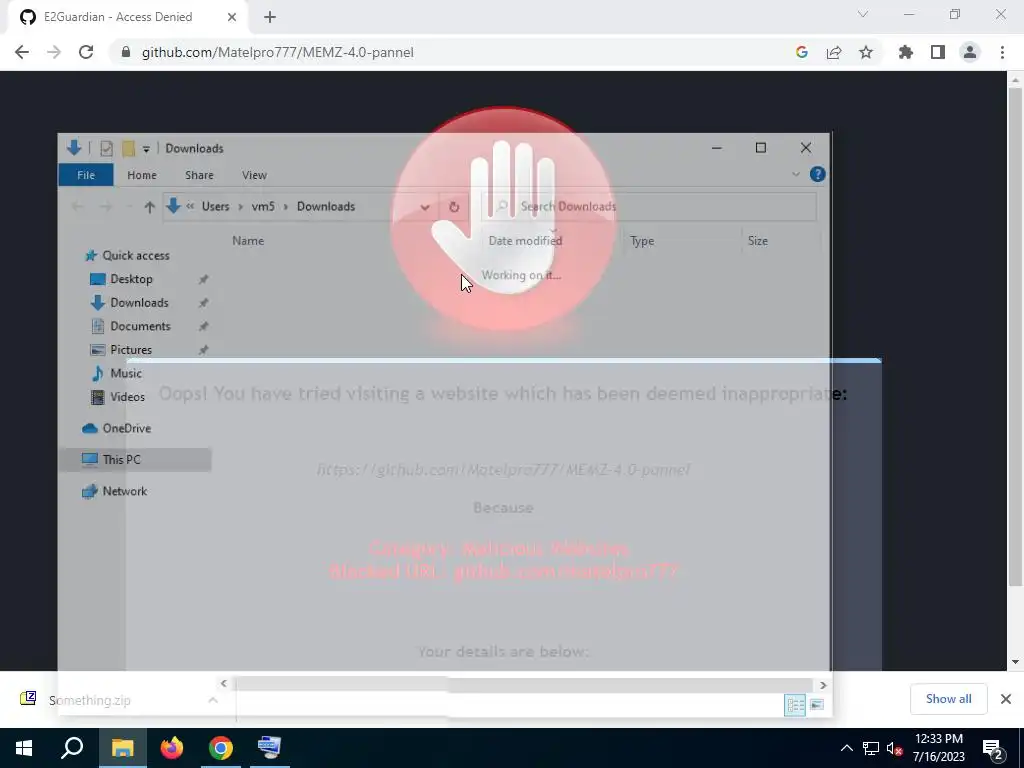Open Documents in Quick access
1024x768 pixels.
(140, 326)
